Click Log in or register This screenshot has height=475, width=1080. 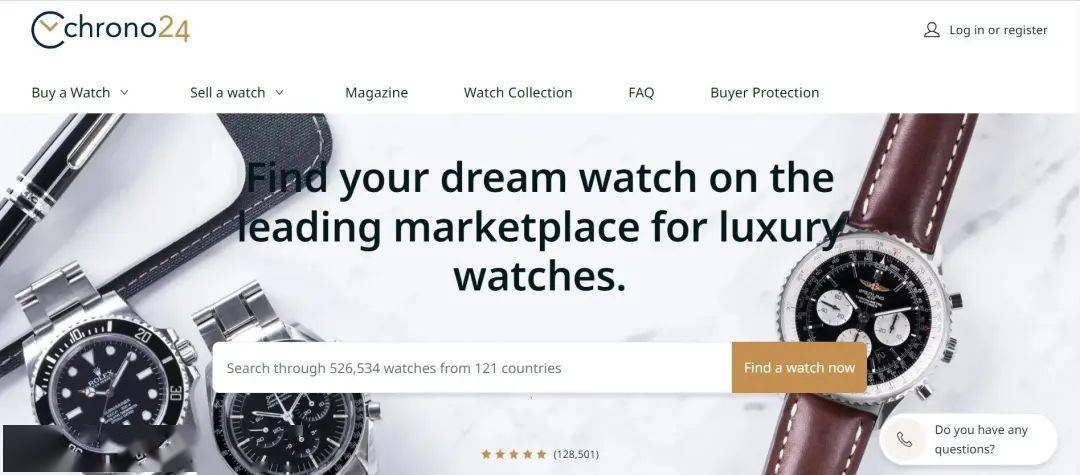(998, 30)
